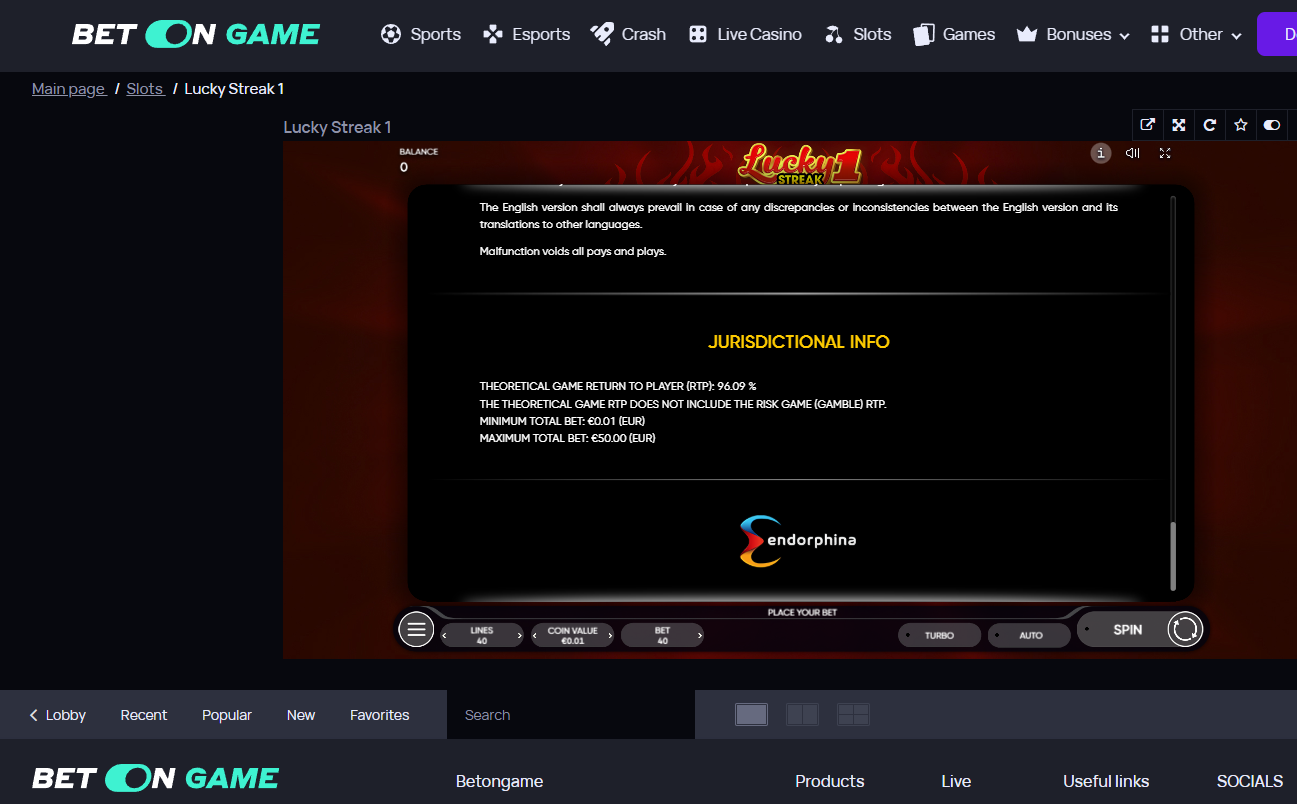Viewport: 1297px width, 804px height.
Task: Open the Sports section
Action: pyautogui.click(x=421, y=34)
